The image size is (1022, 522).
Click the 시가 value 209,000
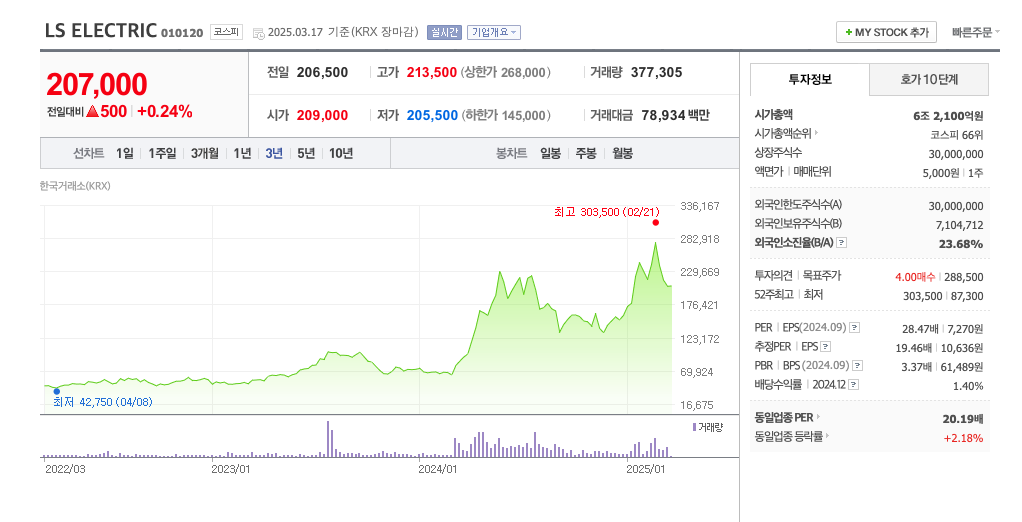(x=322, y=115)
